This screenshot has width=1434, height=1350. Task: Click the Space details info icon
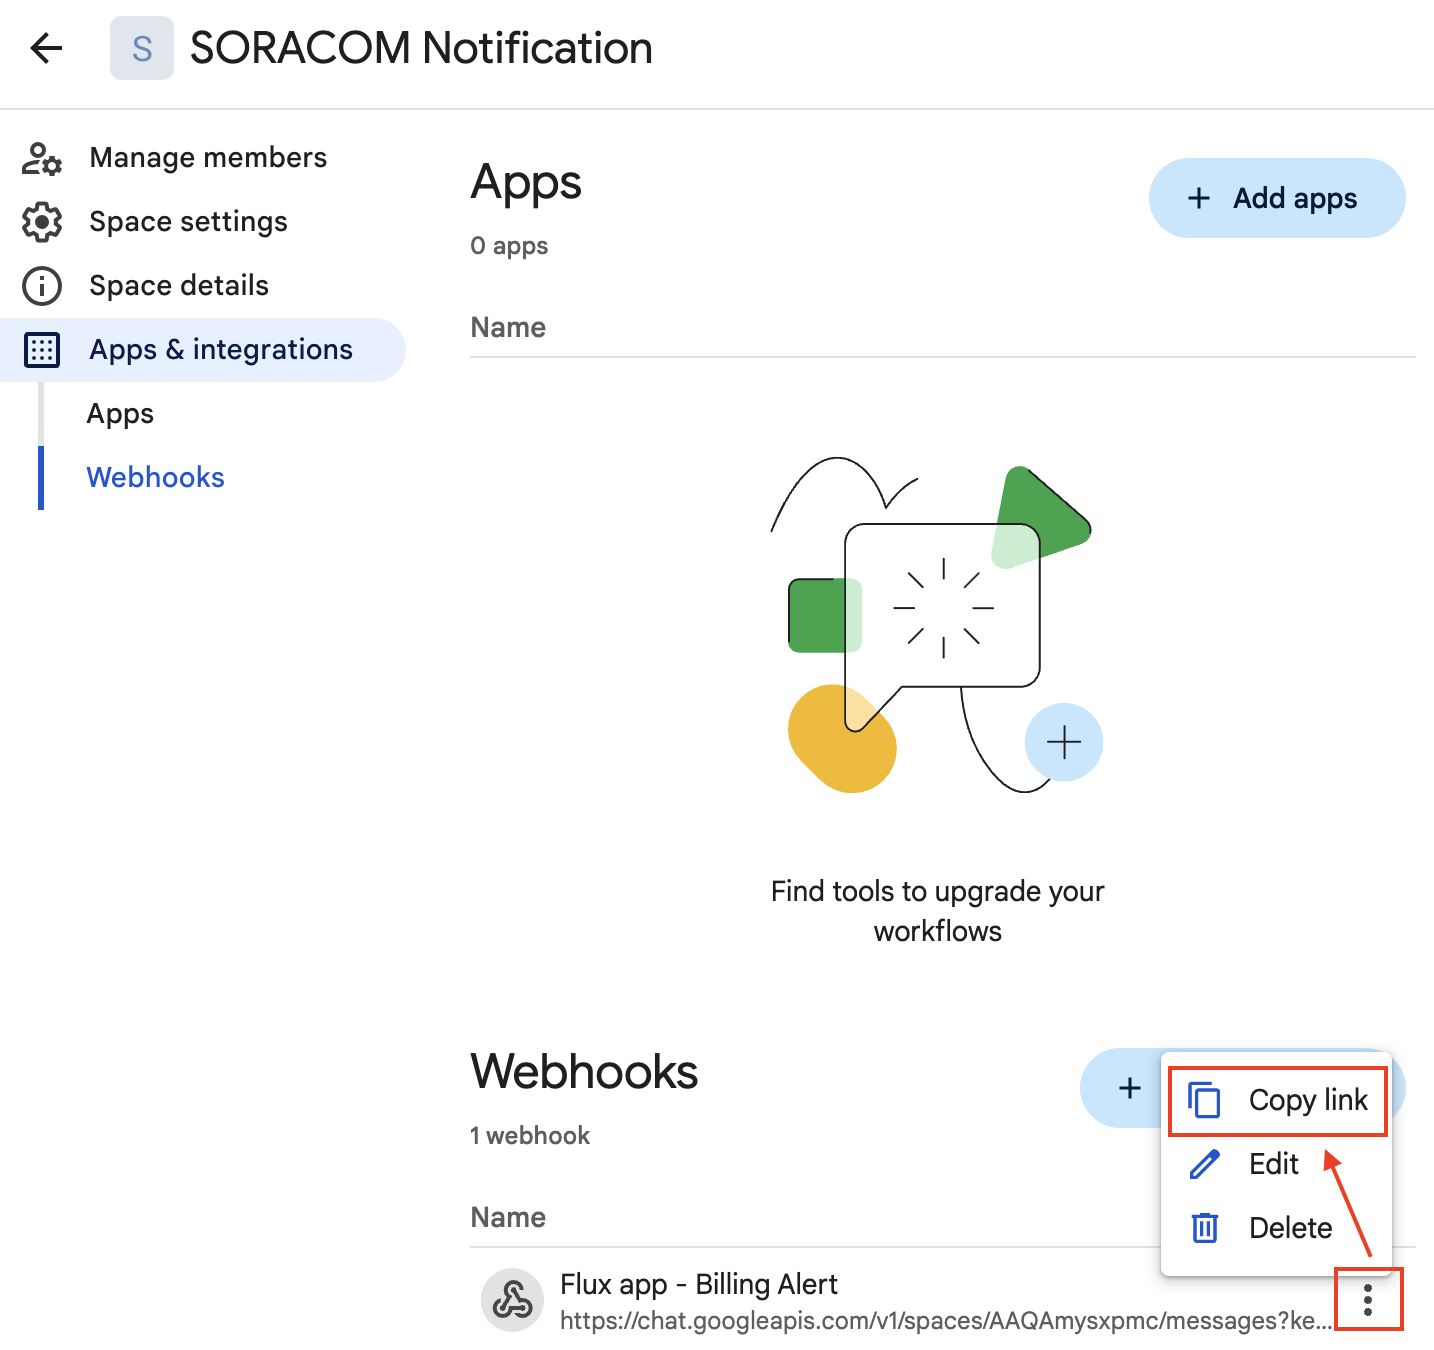[42, 286]
